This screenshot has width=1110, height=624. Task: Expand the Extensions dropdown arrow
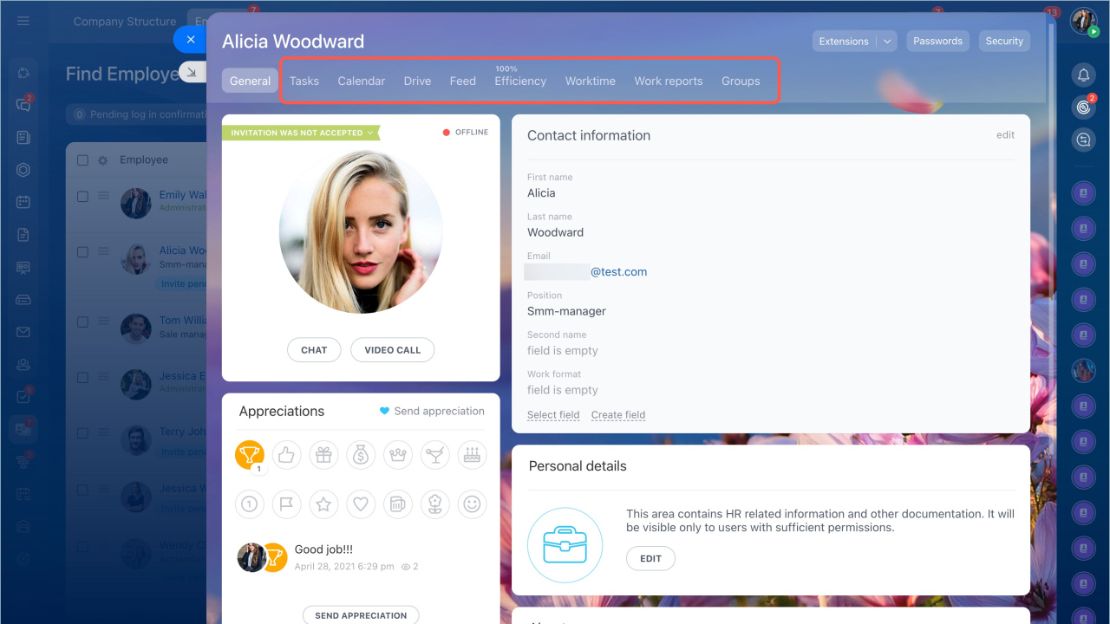click(x=887, y=41)
